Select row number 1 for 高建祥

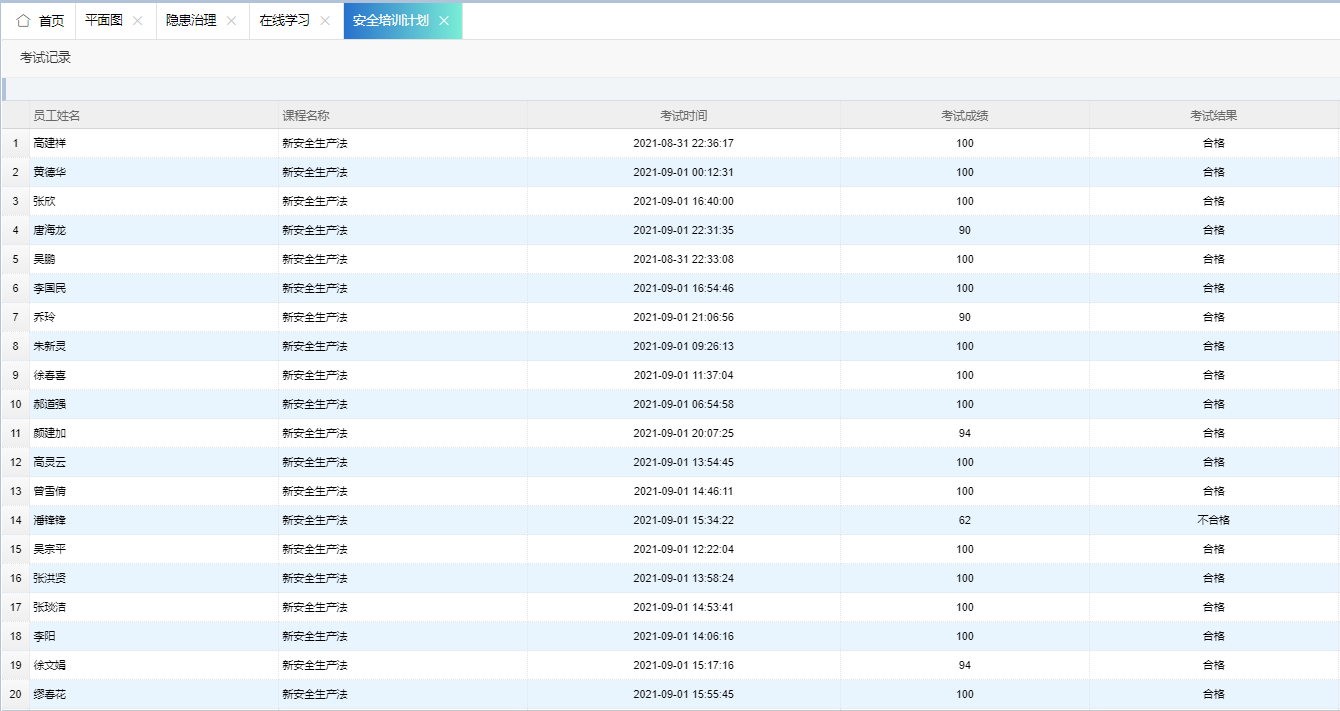point(15,143)
